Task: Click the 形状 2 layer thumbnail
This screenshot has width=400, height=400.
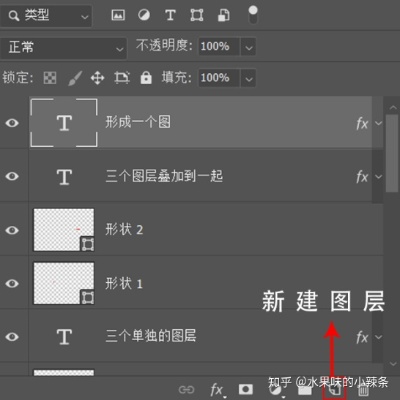Action: tap(64, 230)
